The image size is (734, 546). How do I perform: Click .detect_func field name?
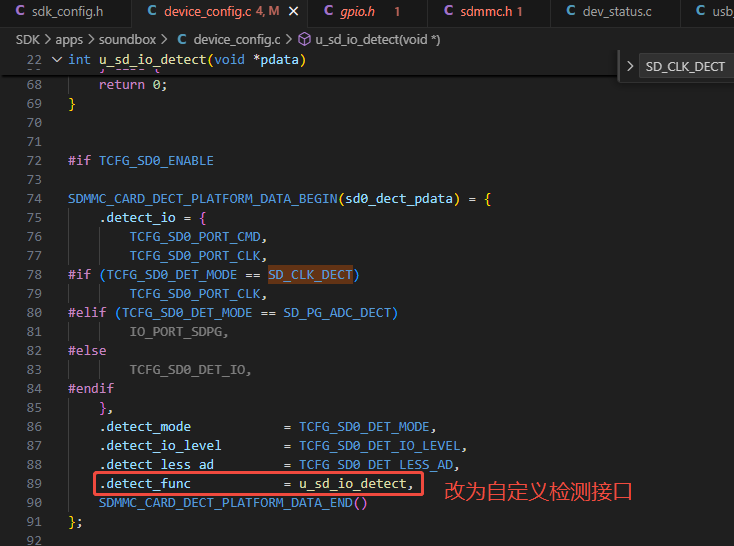pos(145,483)
